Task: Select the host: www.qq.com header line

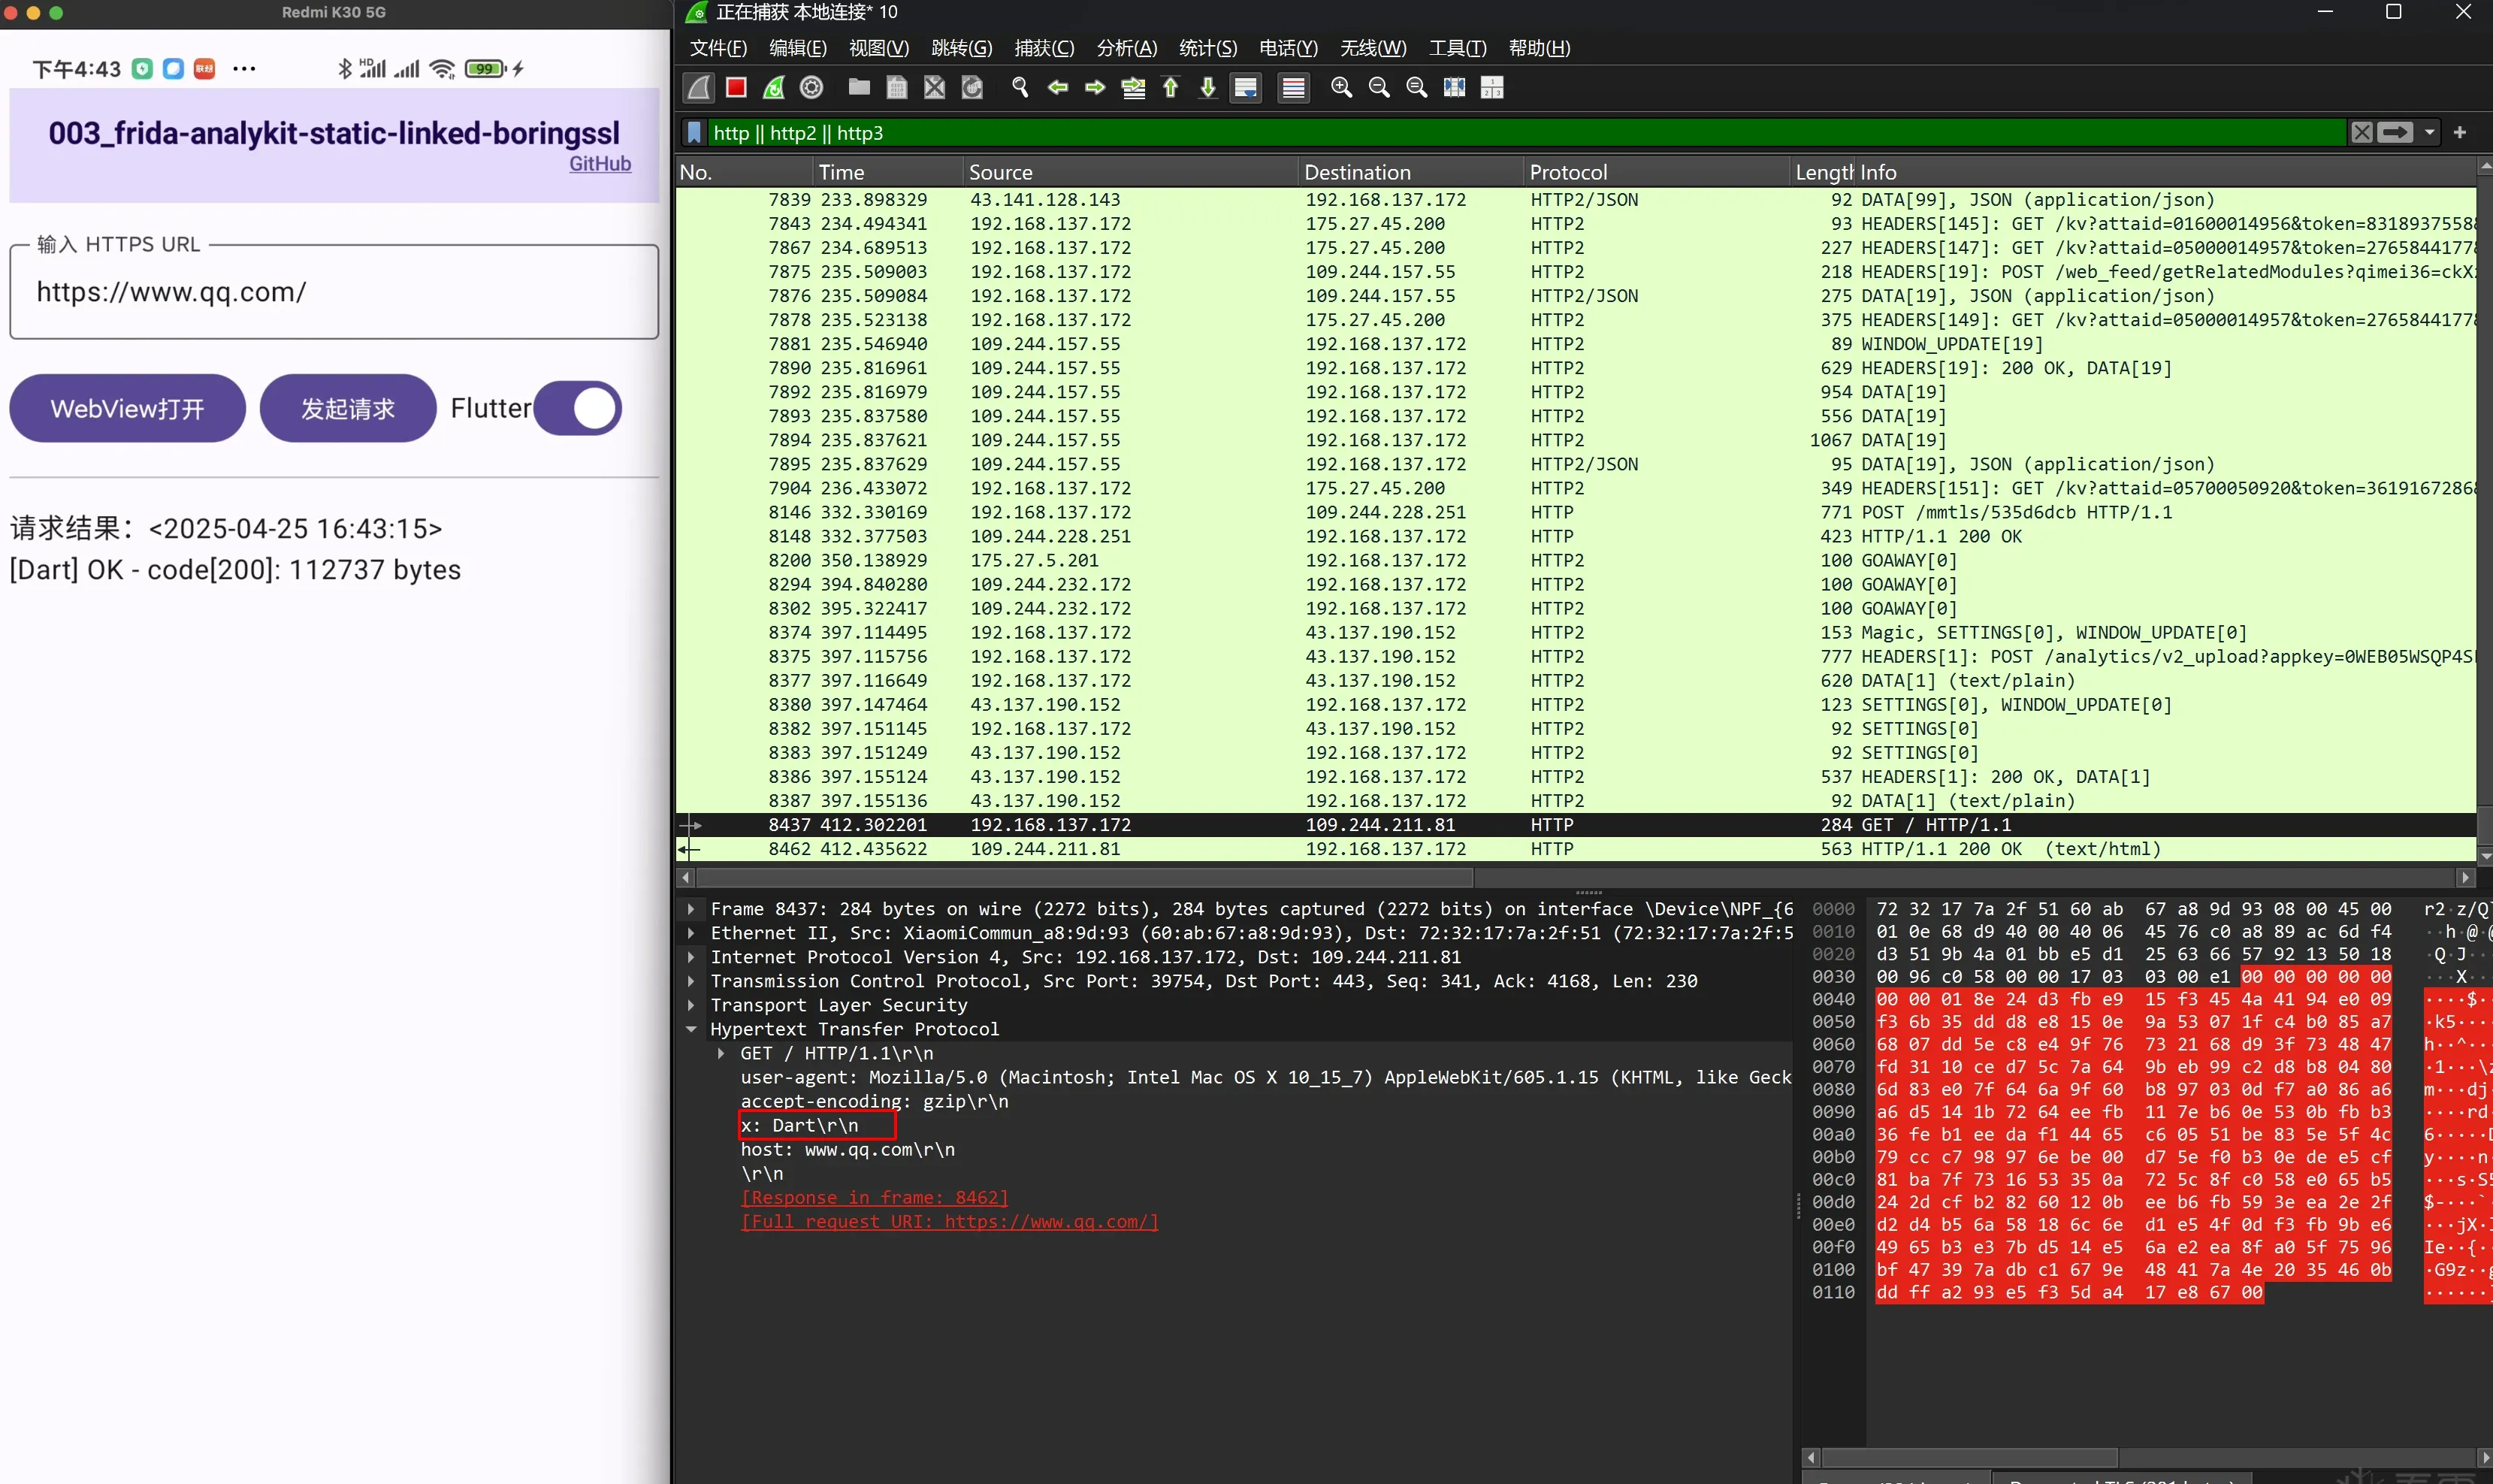Action: [848, 1149]
